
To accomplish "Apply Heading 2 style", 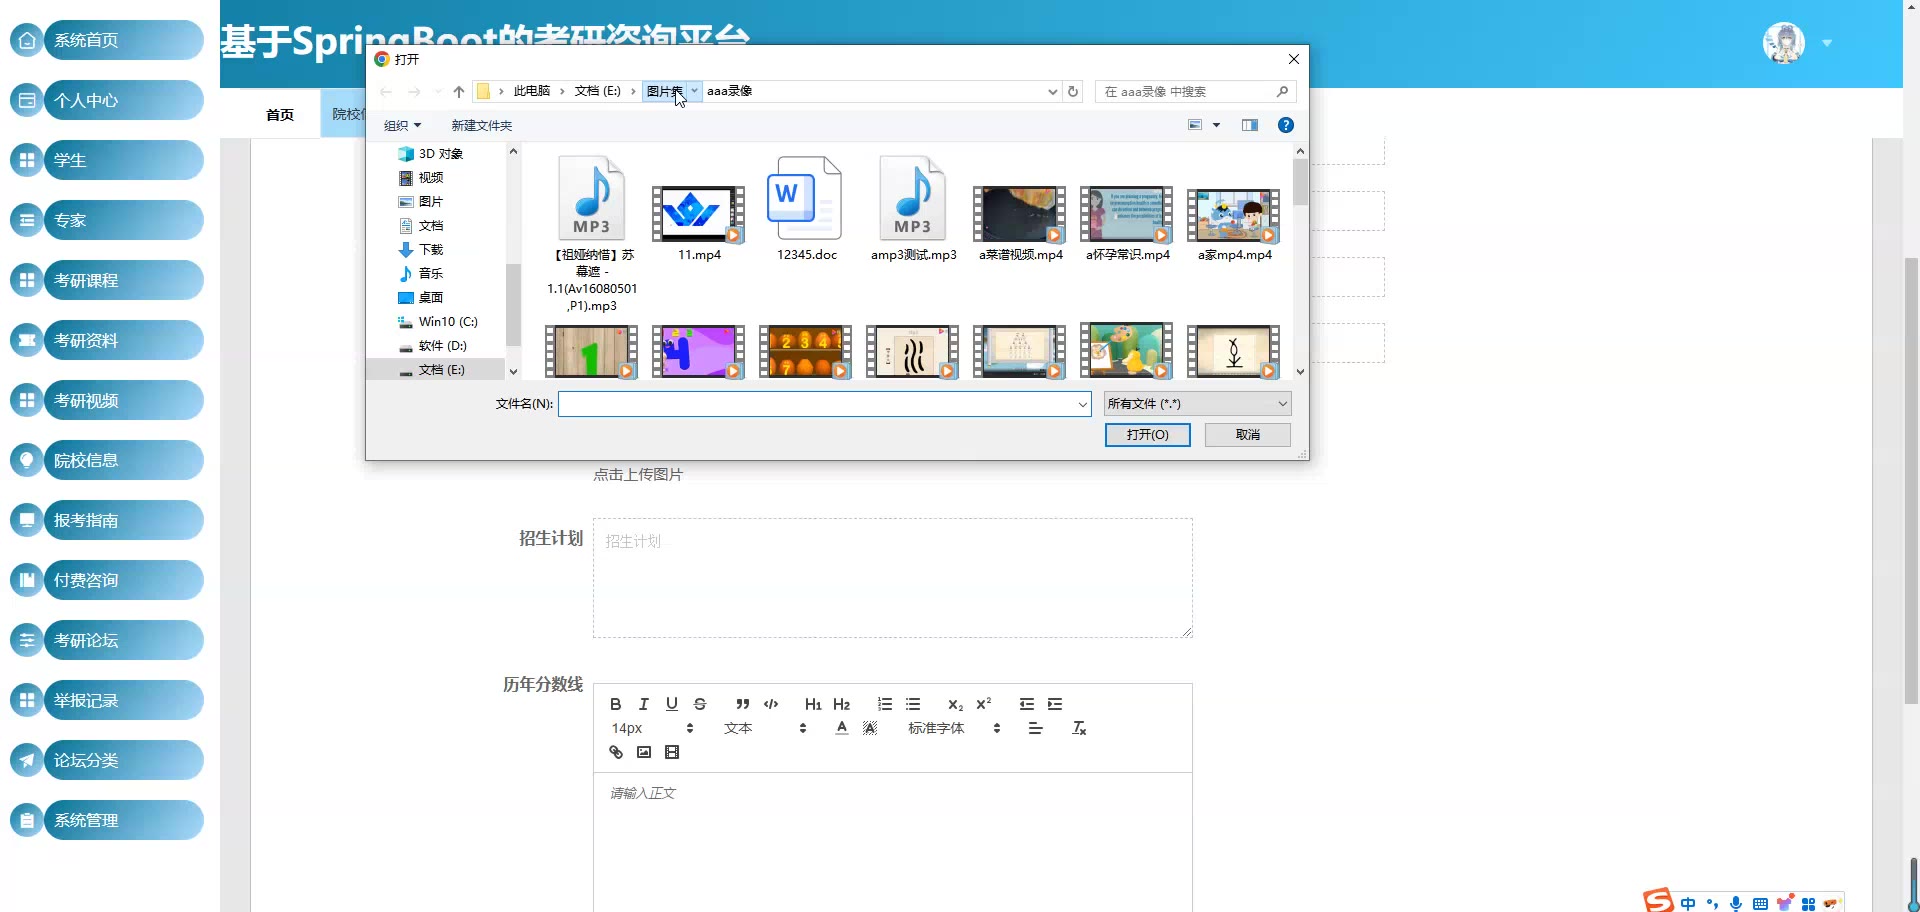I will click(x=842, y=704).
